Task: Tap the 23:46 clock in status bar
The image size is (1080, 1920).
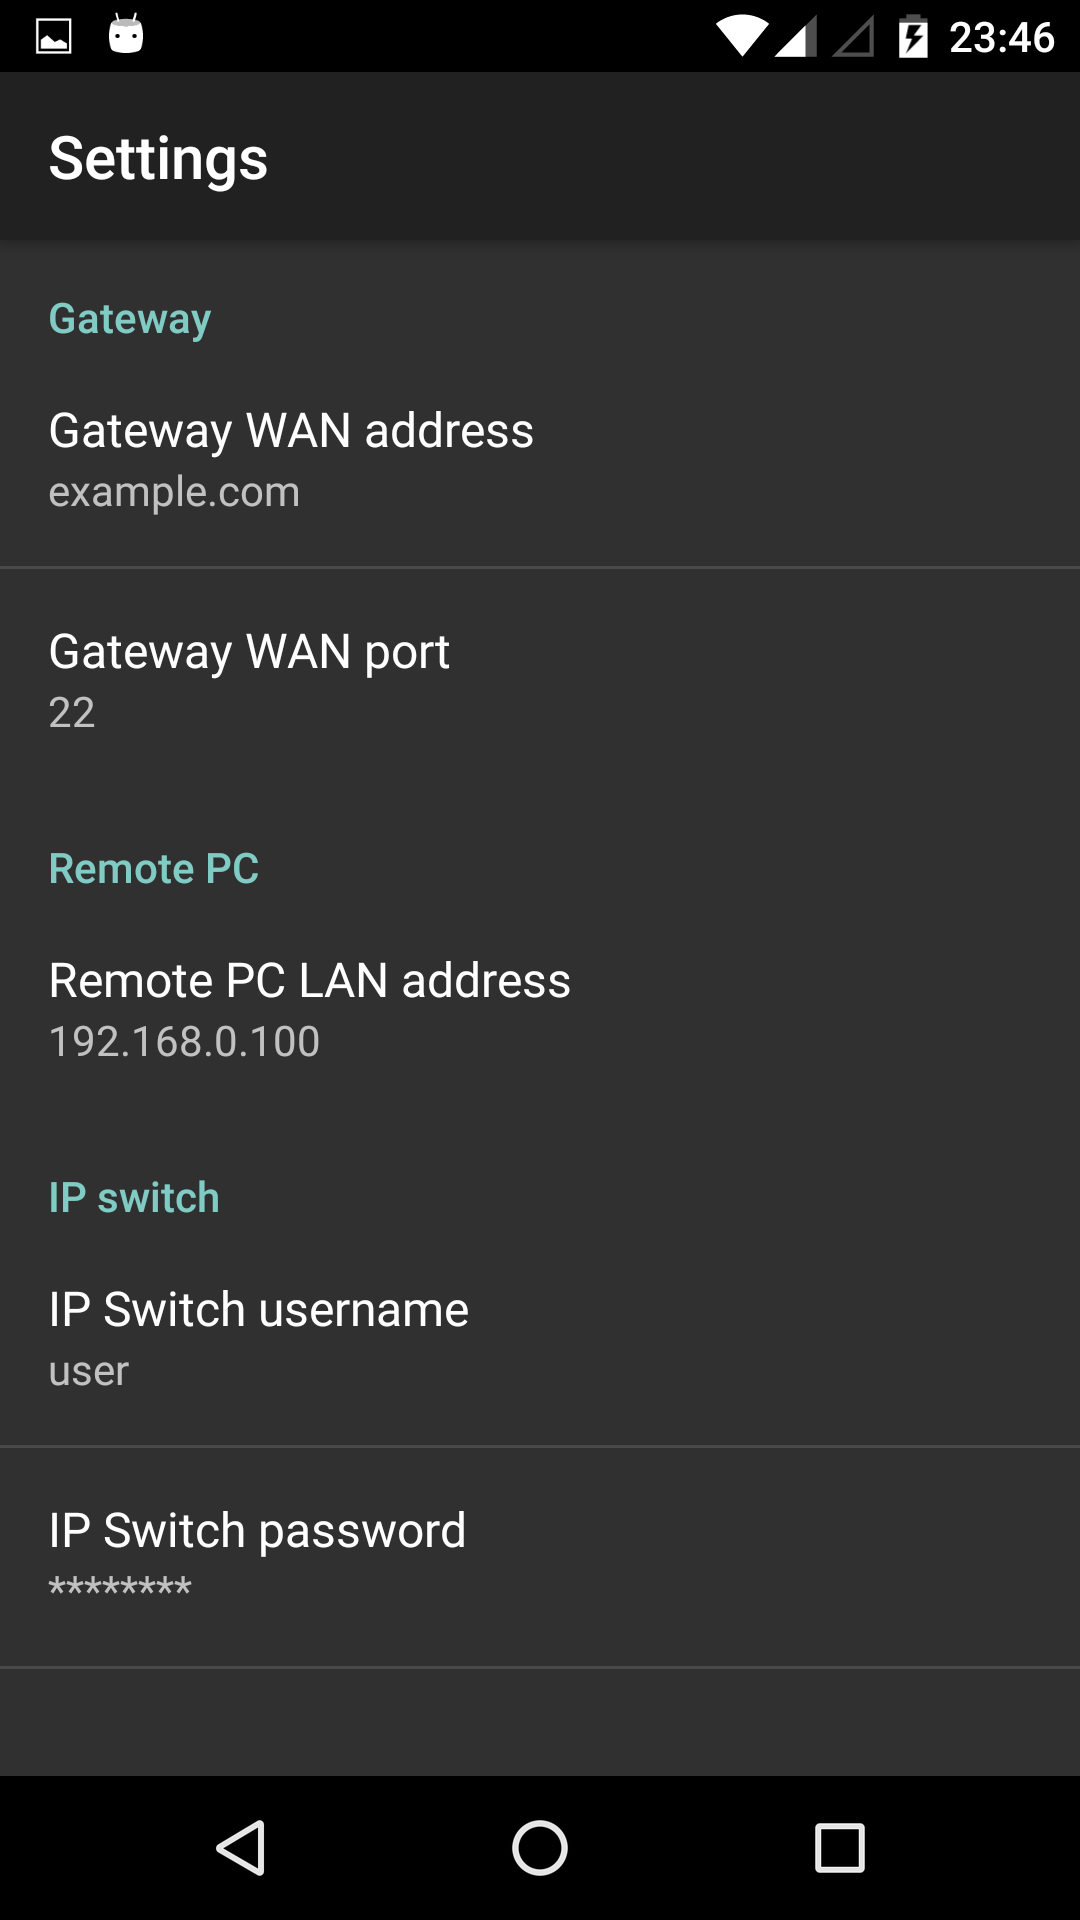Action: pos(1001,37)
